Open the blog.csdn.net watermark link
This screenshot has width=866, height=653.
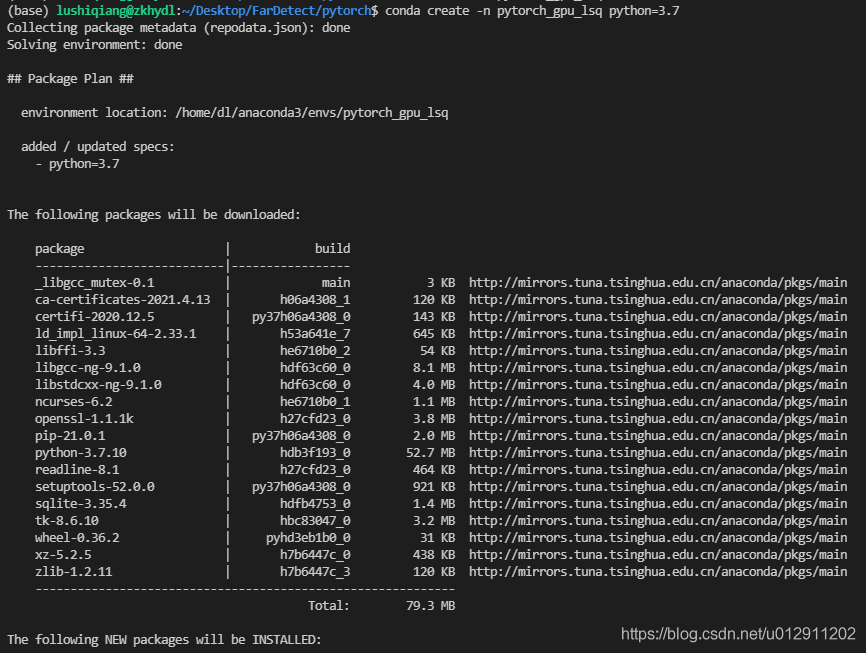coord(738,634)
